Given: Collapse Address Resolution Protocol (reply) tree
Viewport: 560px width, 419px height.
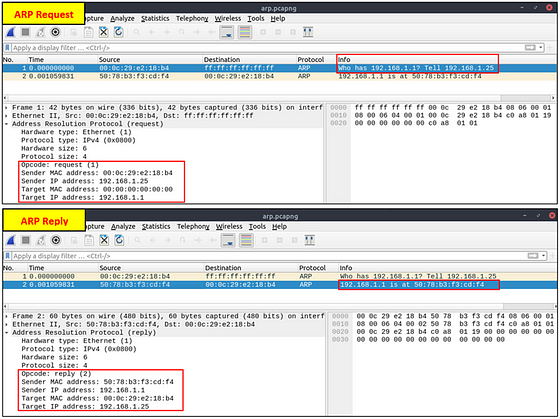Looking at the screenshot, I should click(7, 333).
